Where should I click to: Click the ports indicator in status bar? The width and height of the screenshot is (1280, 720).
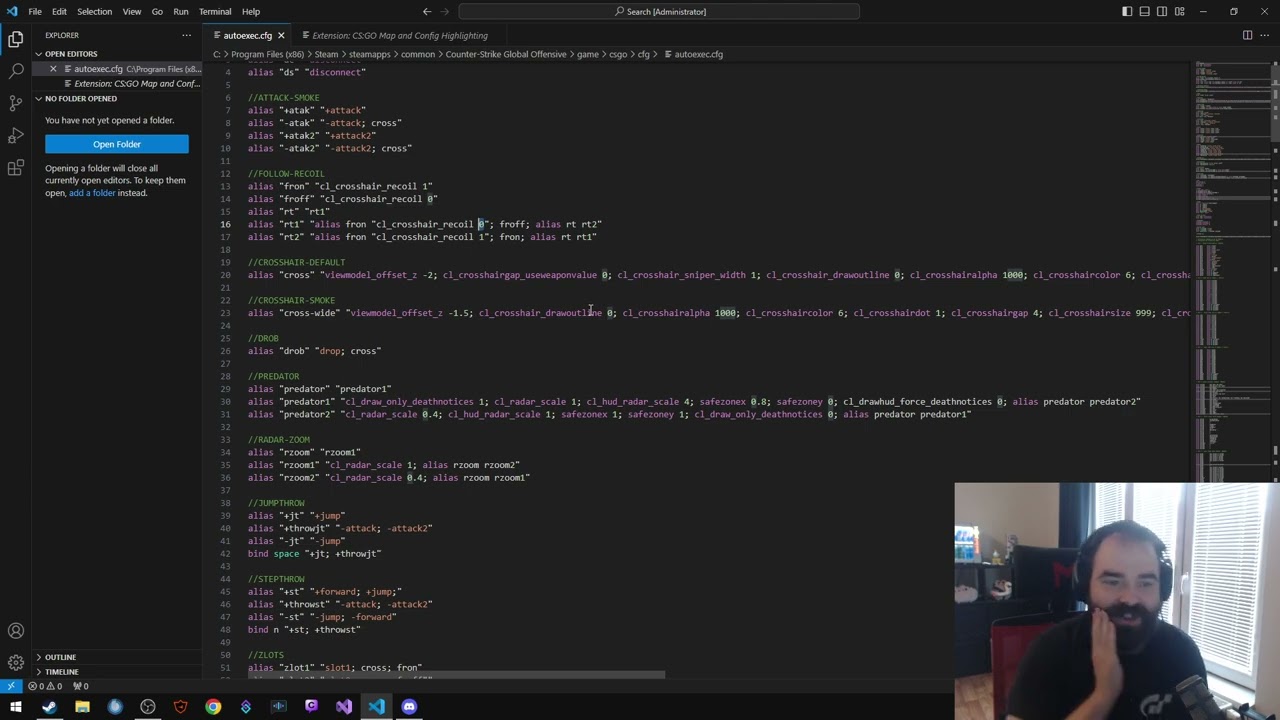(x=80, y=686)
